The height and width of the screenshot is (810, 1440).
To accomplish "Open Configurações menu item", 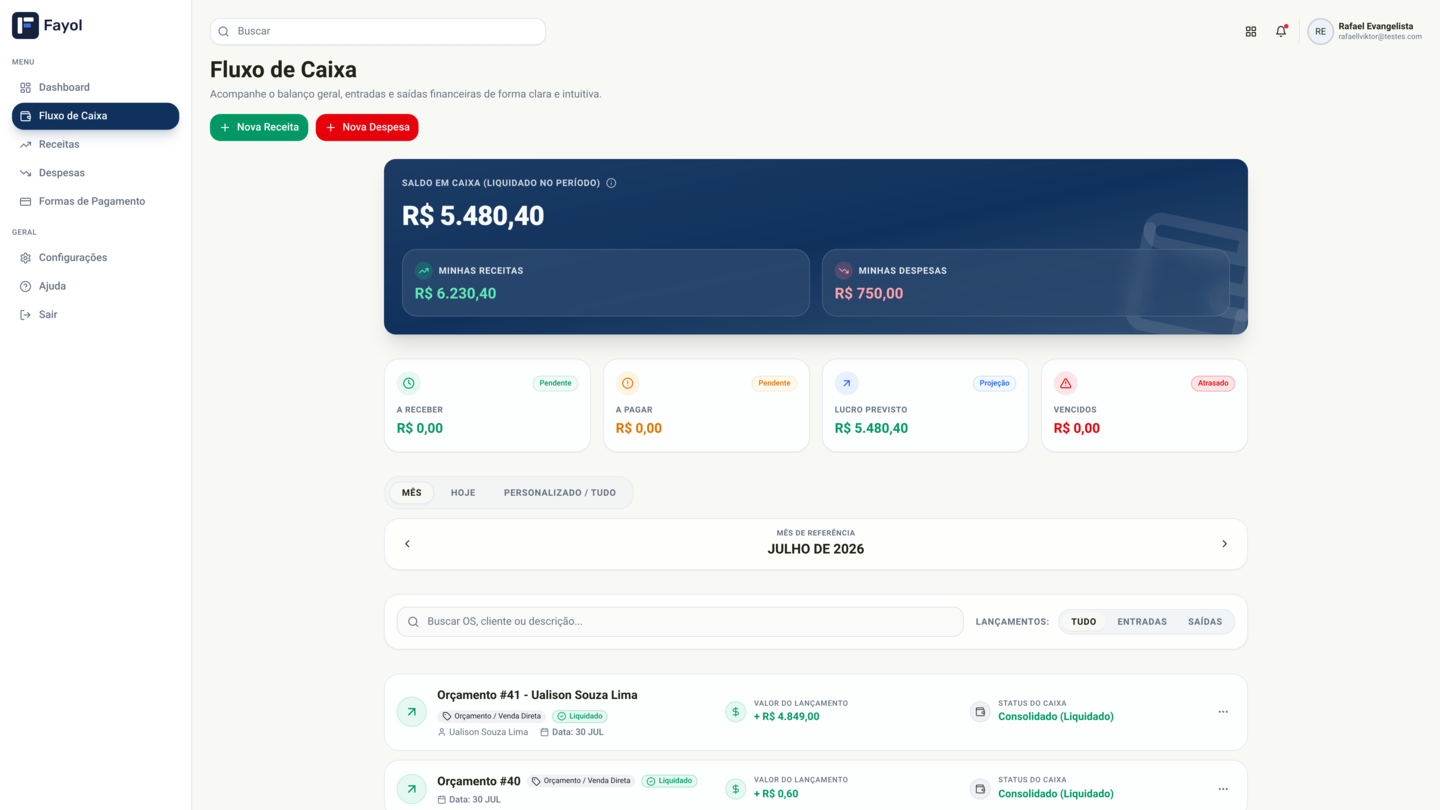I will click(x=95, y=258).
